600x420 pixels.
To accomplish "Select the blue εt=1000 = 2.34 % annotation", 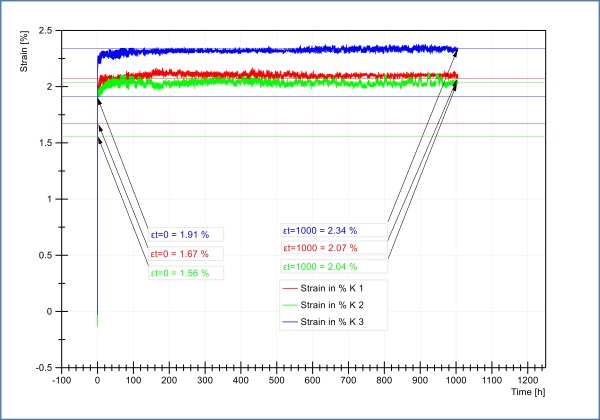I will pyautogui.click(x=321, y=231).
